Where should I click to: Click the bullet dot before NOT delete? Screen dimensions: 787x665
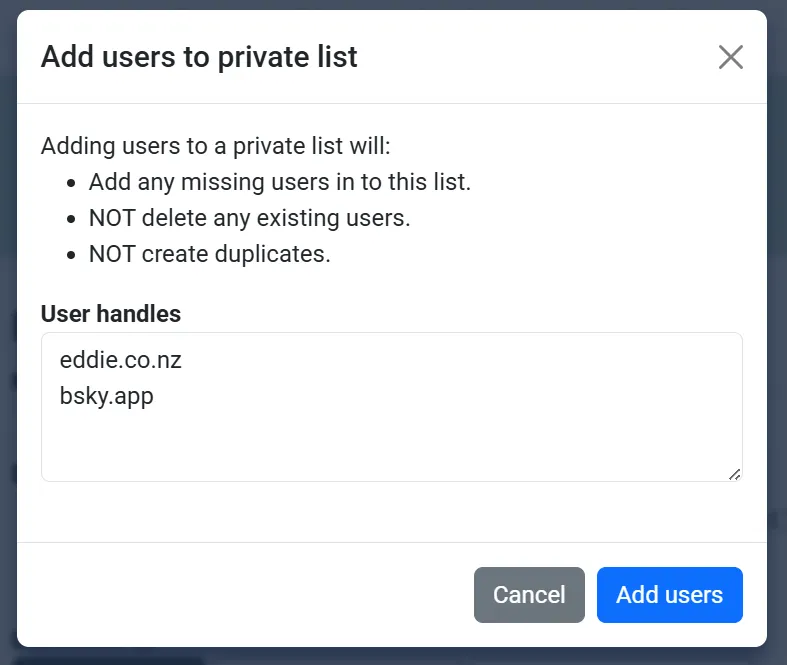(x=71, y=219)
